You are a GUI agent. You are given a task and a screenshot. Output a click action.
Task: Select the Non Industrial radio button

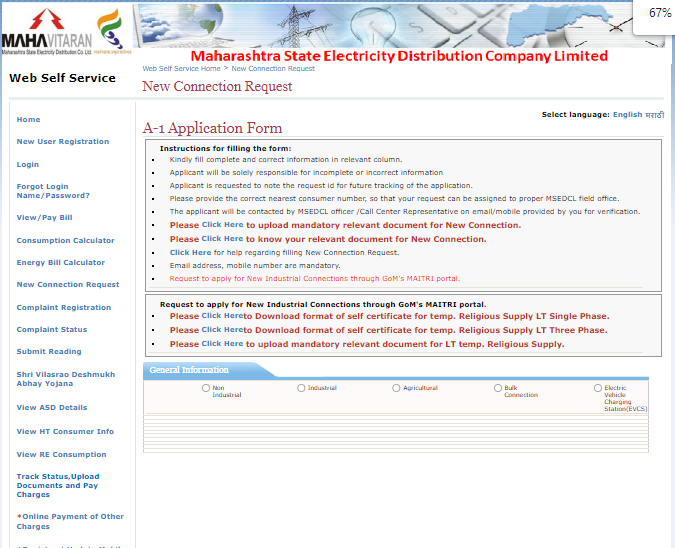[206, 388]
